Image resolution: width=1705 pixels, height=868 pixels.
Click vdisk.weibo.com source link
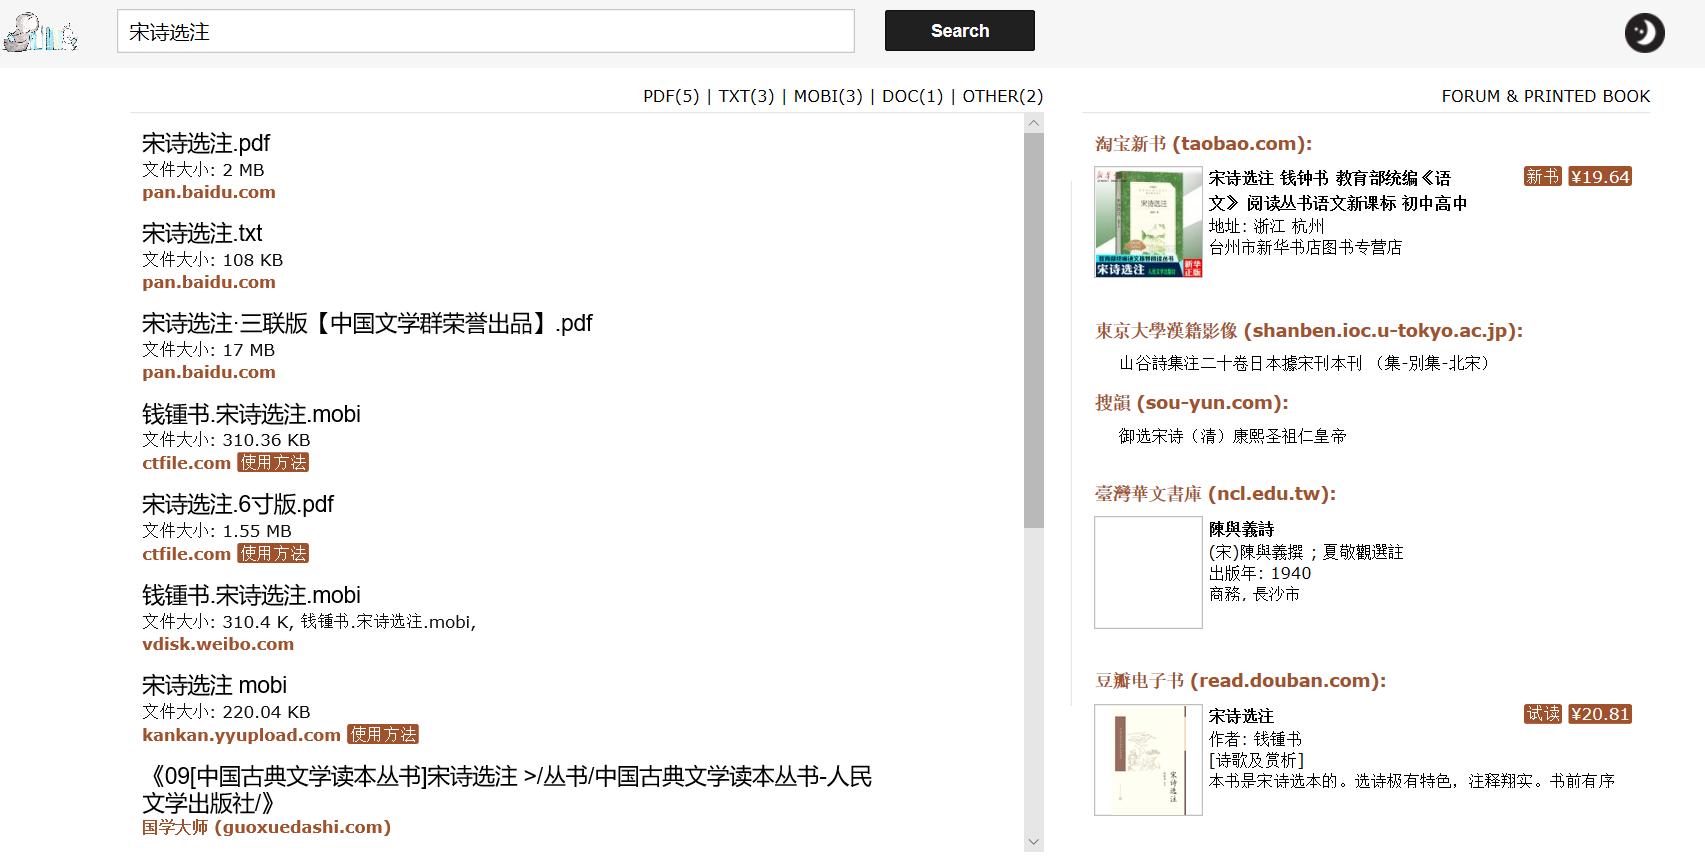point(218,644)
